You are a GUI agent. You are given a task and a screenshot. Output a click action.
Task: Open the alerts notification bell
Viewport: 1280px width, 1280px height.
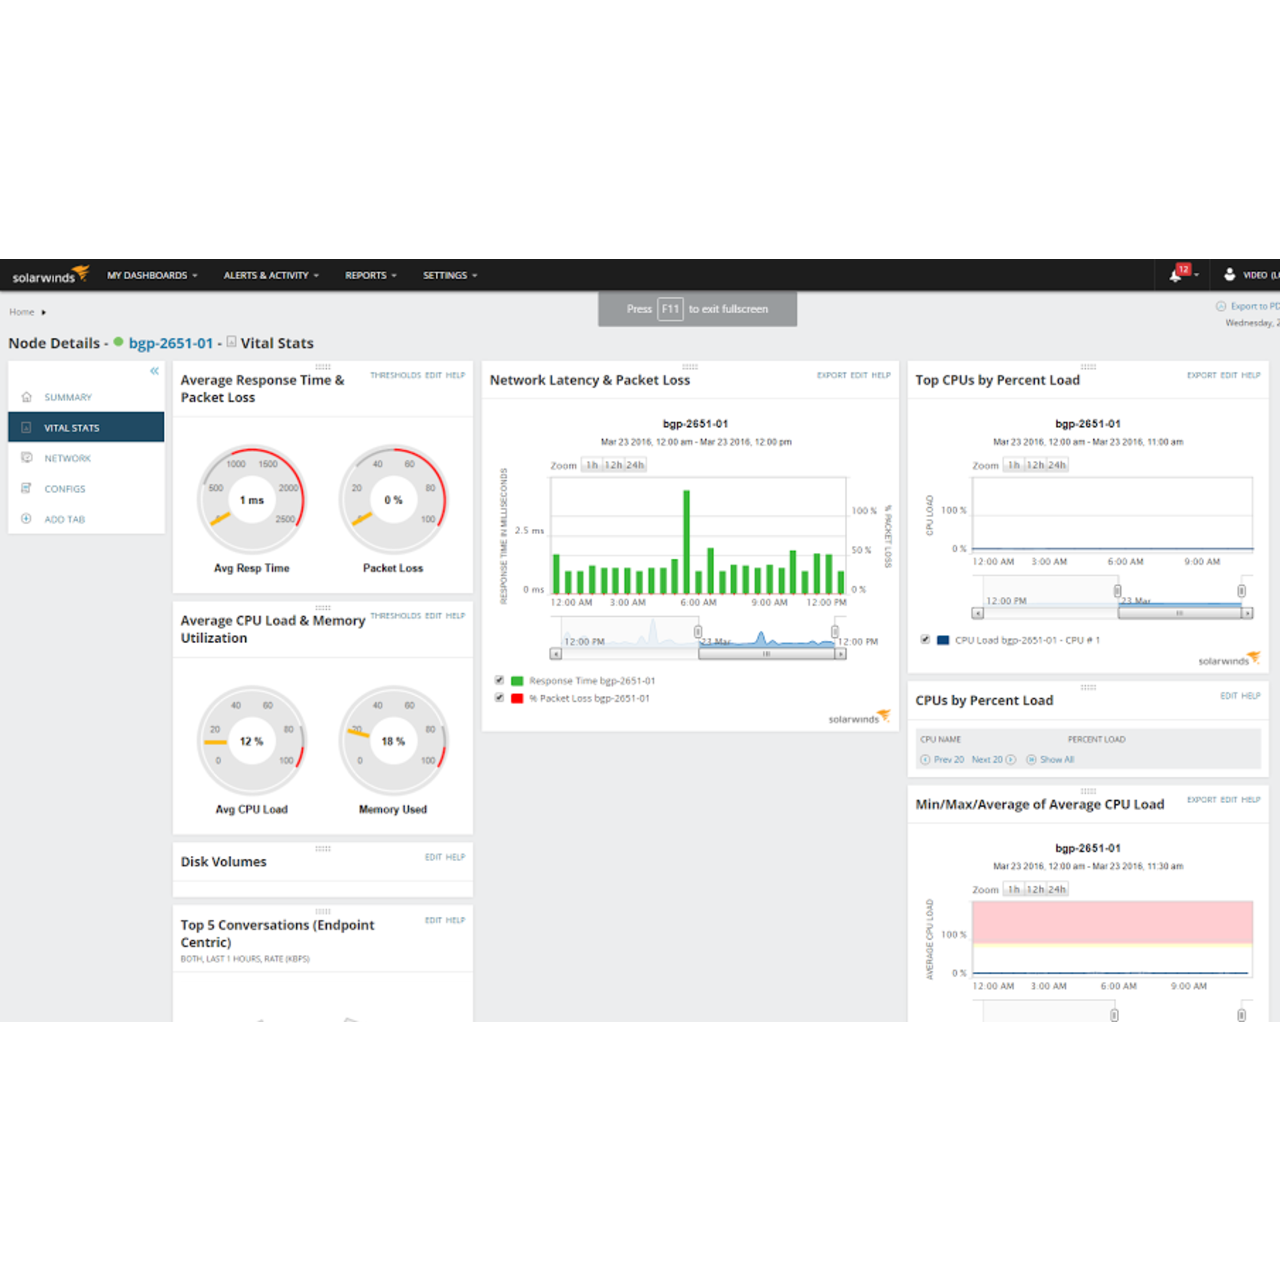pos(1176,275)
